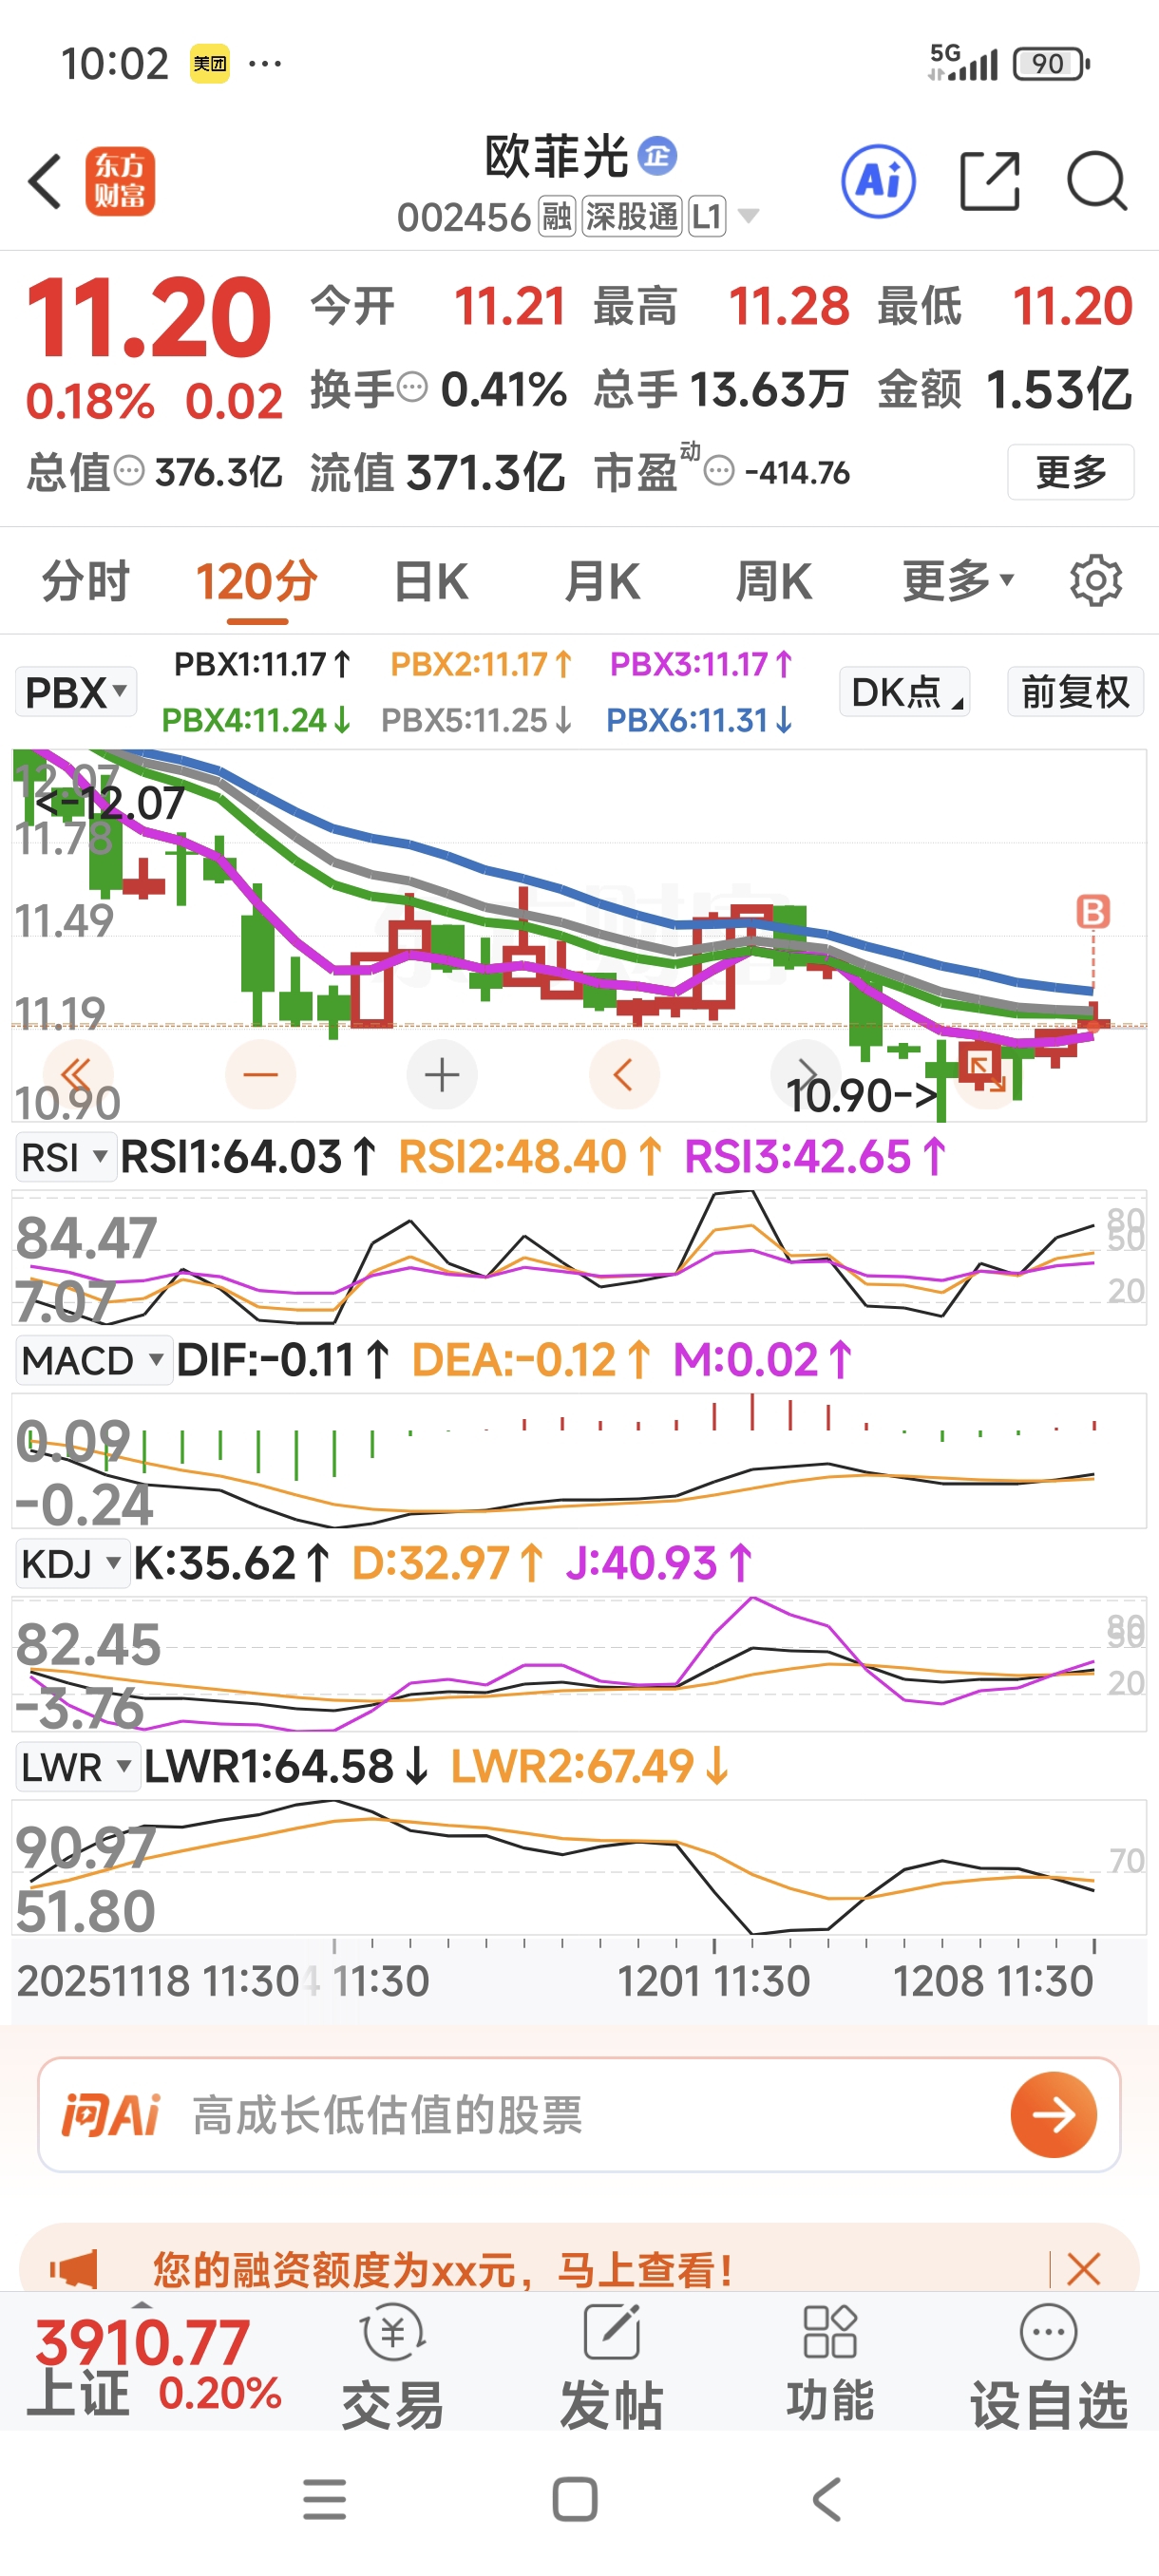
Task: Open the LWR indicator dropdown
Action: click(77, 1767)
